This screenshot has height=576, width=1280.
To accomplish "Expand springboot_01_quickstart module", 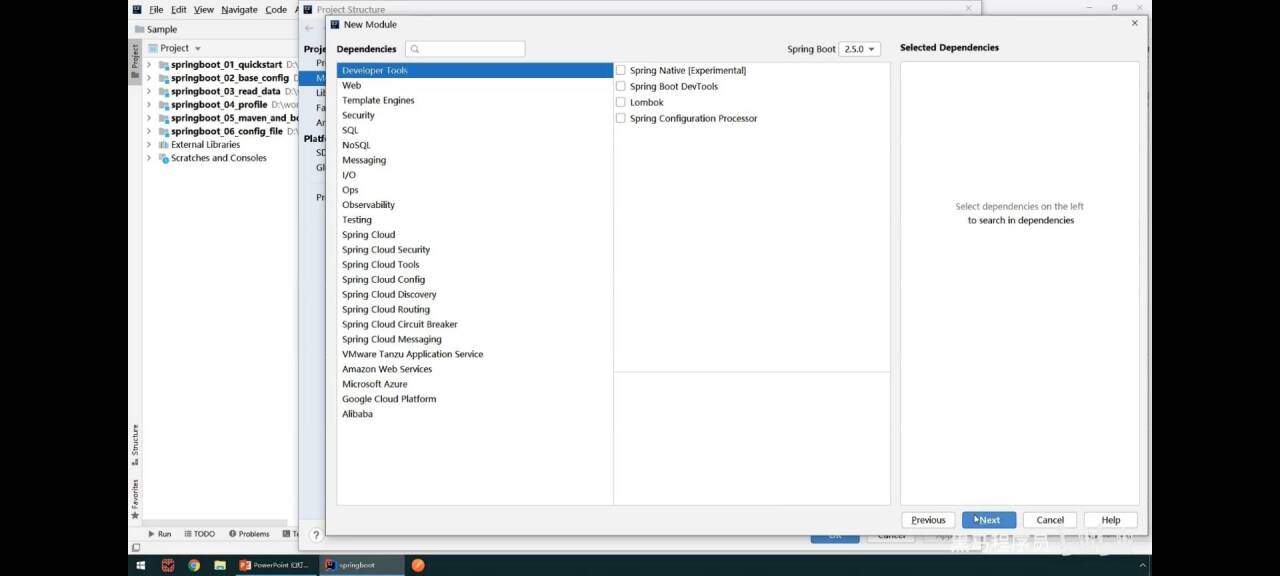I will tap(149, 65).
